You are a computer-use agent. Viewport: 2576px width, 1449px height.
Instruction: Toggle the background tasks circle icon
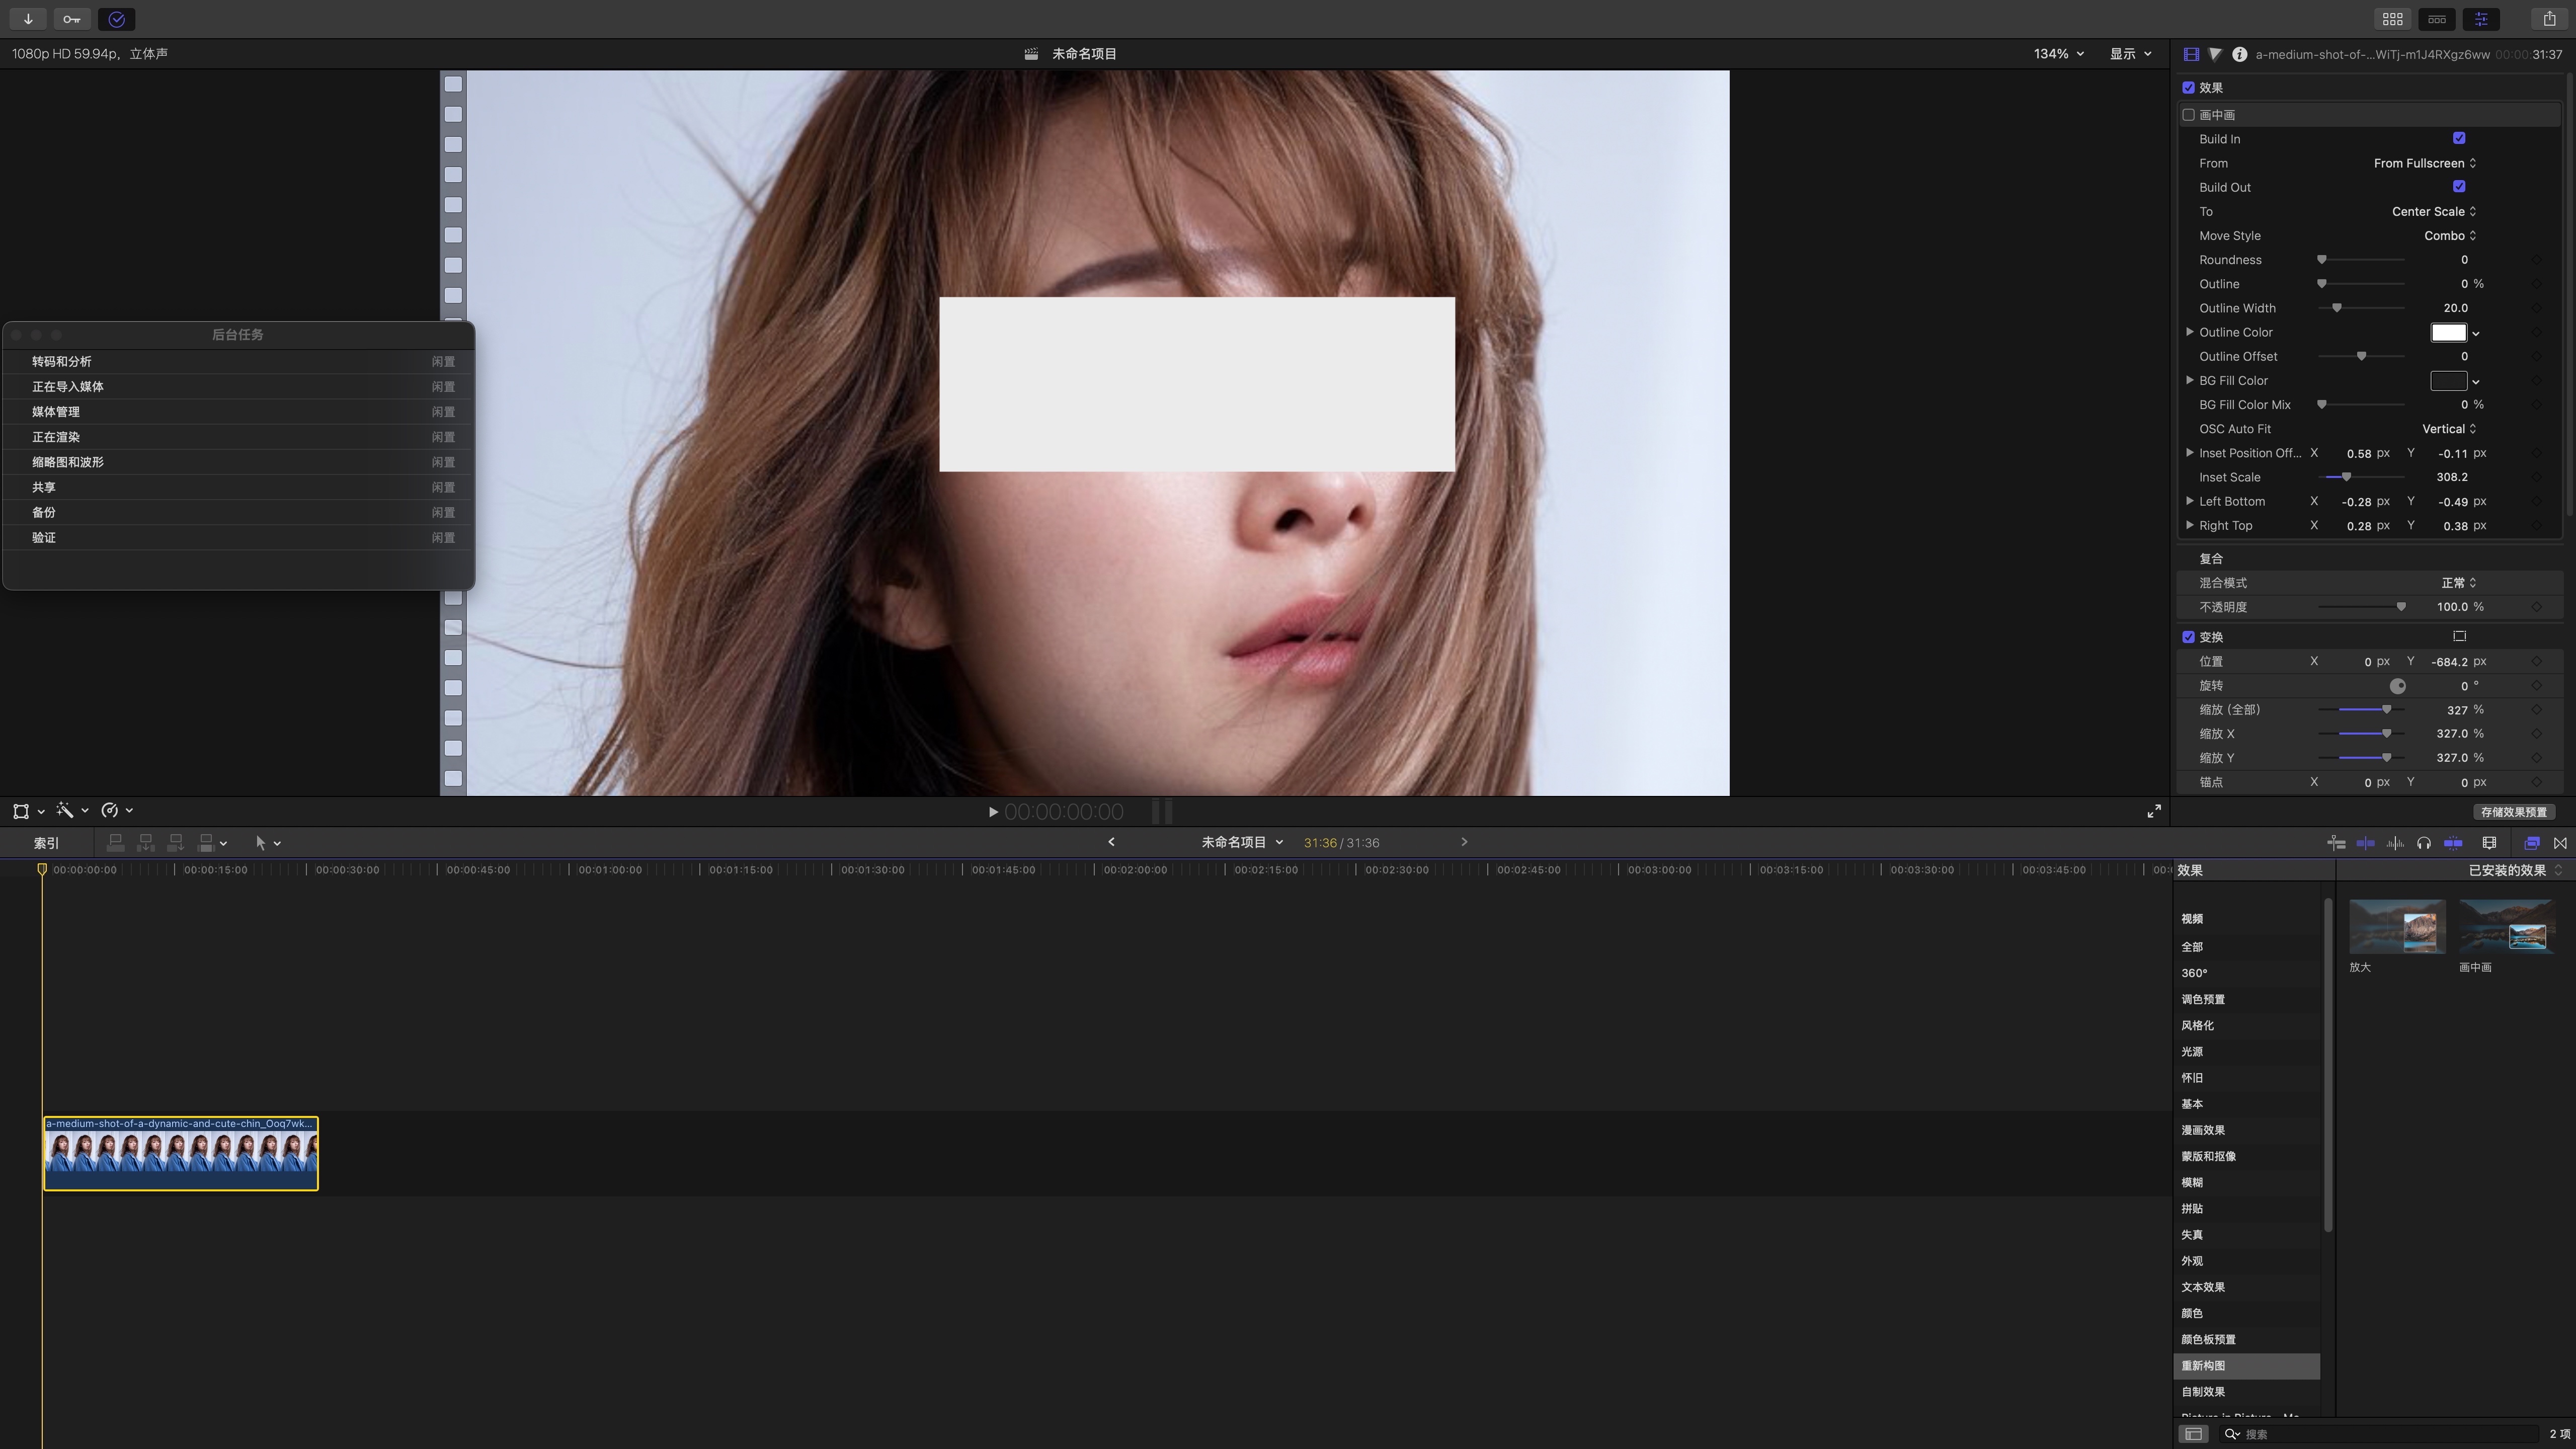[x=116, y=19]
